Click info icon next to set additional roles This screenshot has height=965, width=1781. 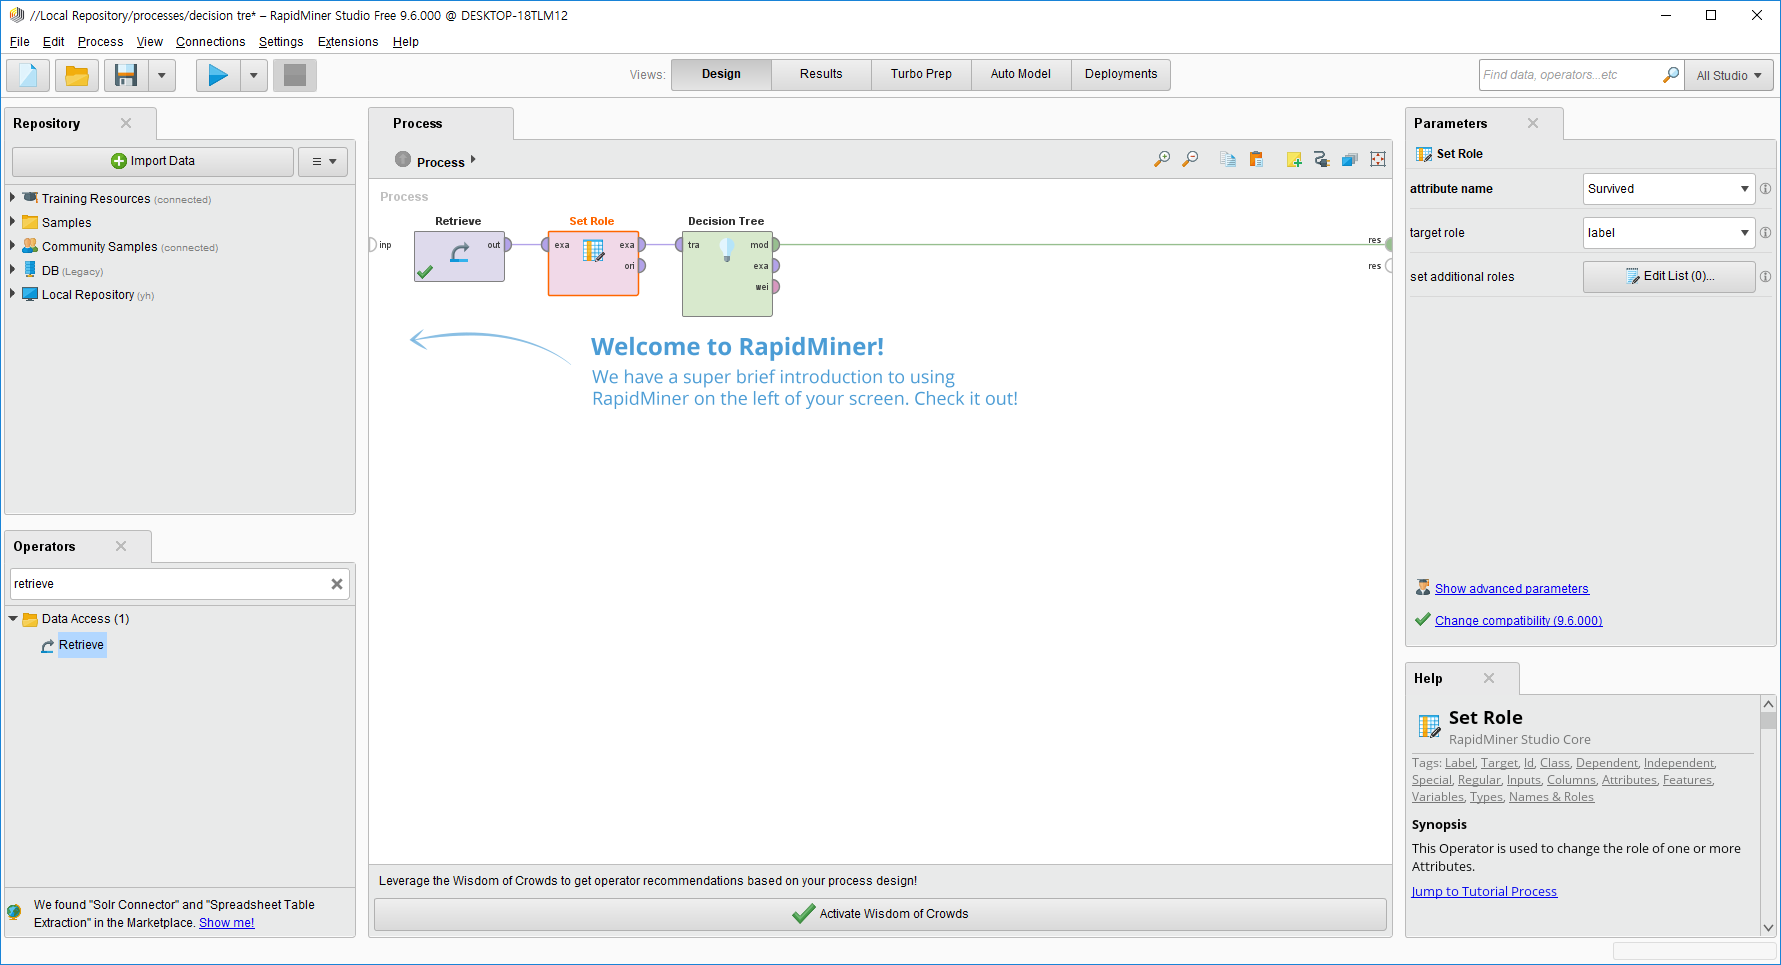[1766, 277]
